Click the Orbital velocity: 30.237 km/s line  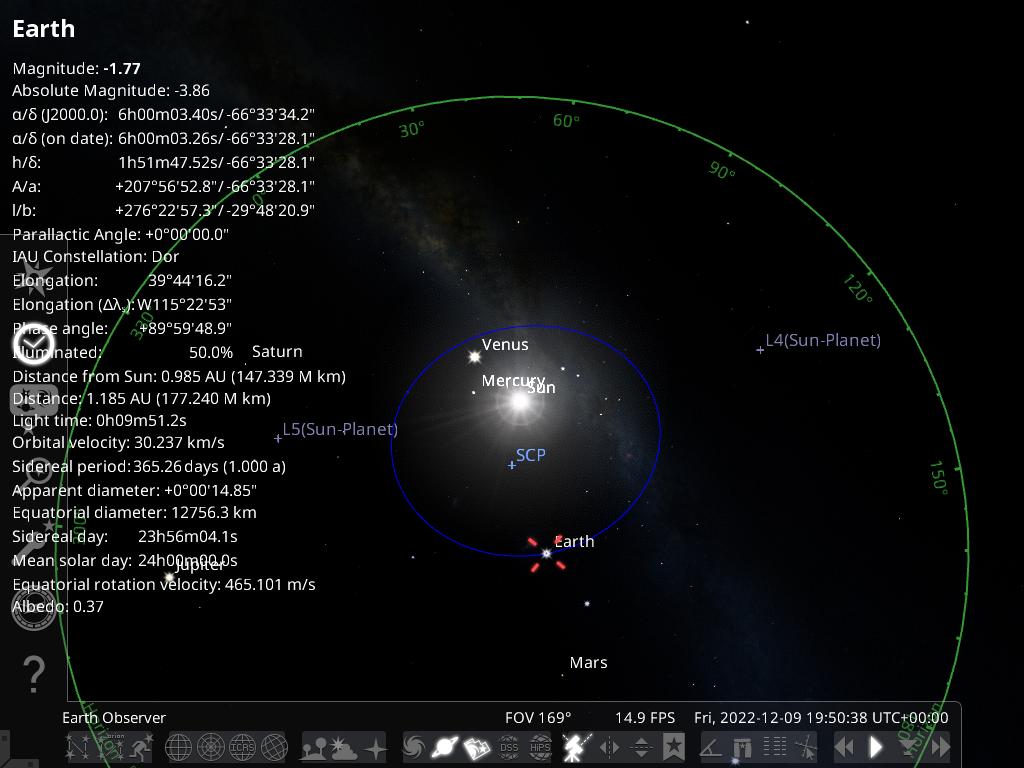tap(118, 443)
